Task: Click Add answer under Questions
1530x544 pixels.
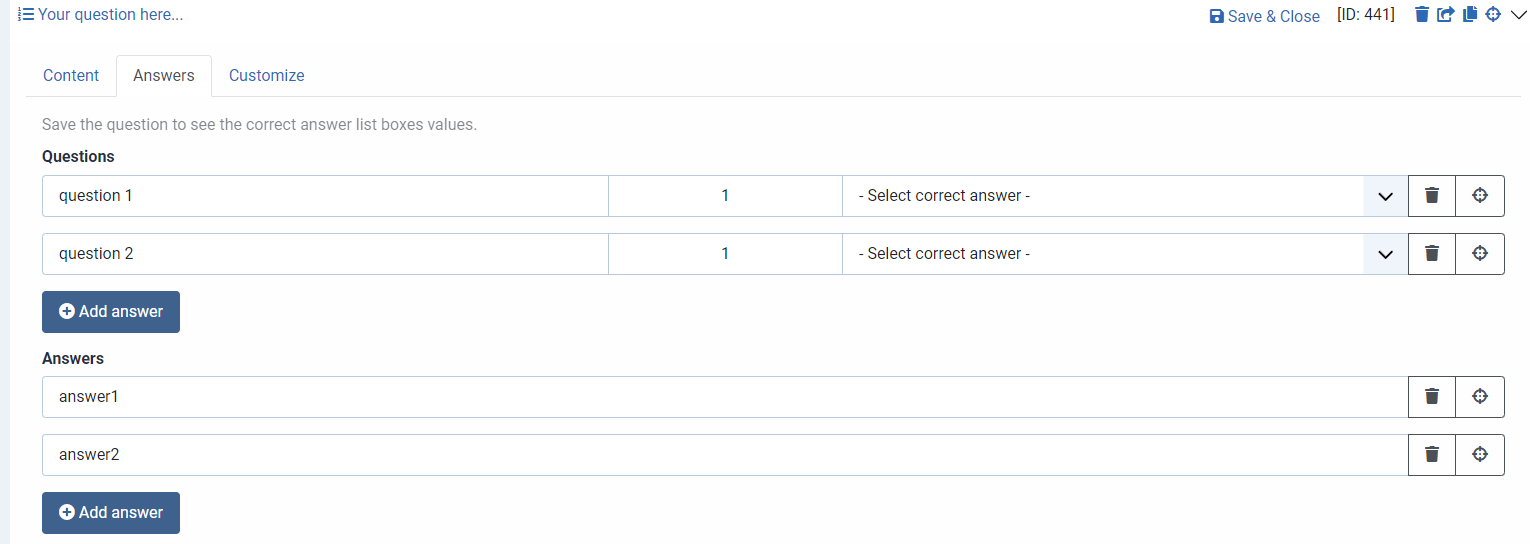Action: [111, 312]
